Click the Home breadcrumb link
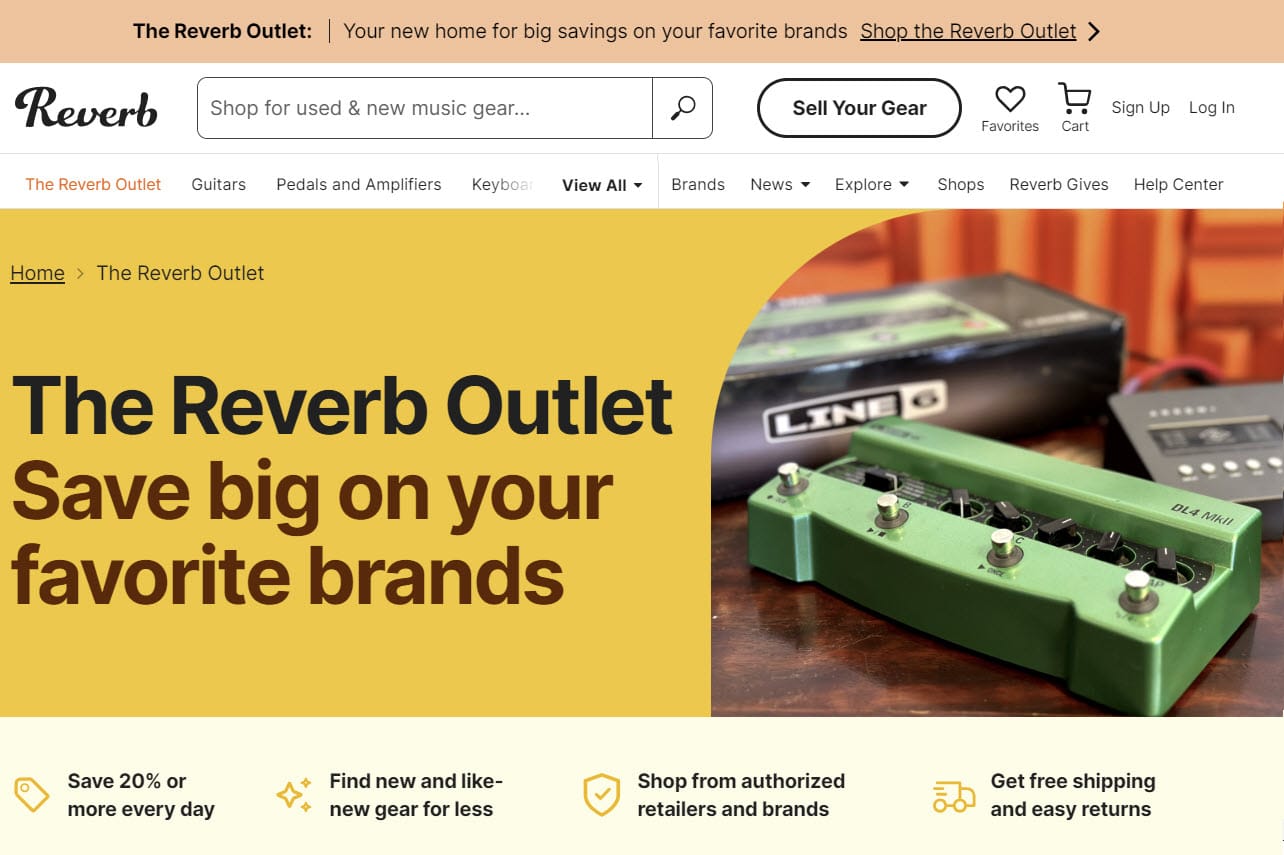 tap(37, 273)
